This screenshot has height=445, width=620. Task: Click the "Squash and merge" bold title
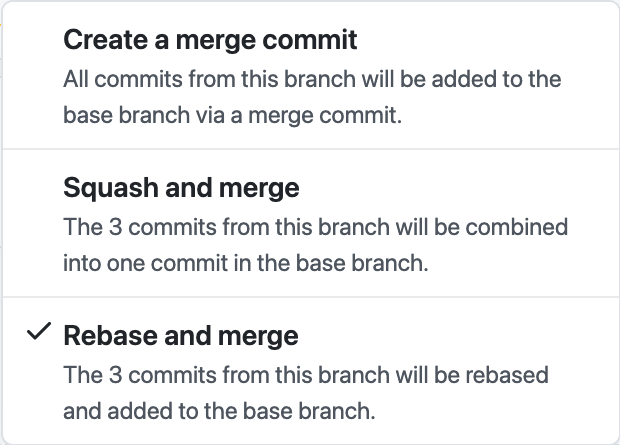[181, 188]
